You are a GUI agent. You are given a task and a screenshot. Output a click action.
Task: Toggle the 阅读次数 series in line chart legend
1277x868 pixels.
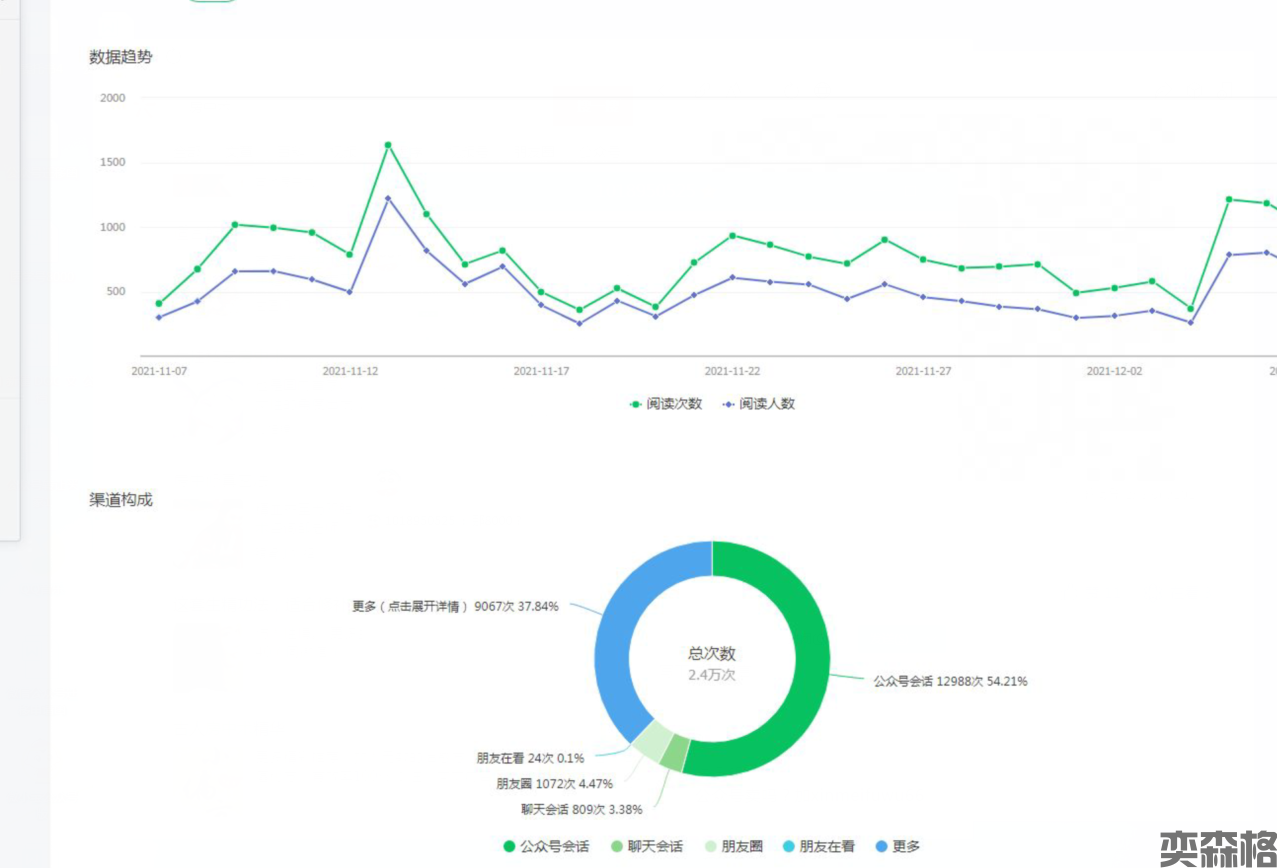coord(666,404)
